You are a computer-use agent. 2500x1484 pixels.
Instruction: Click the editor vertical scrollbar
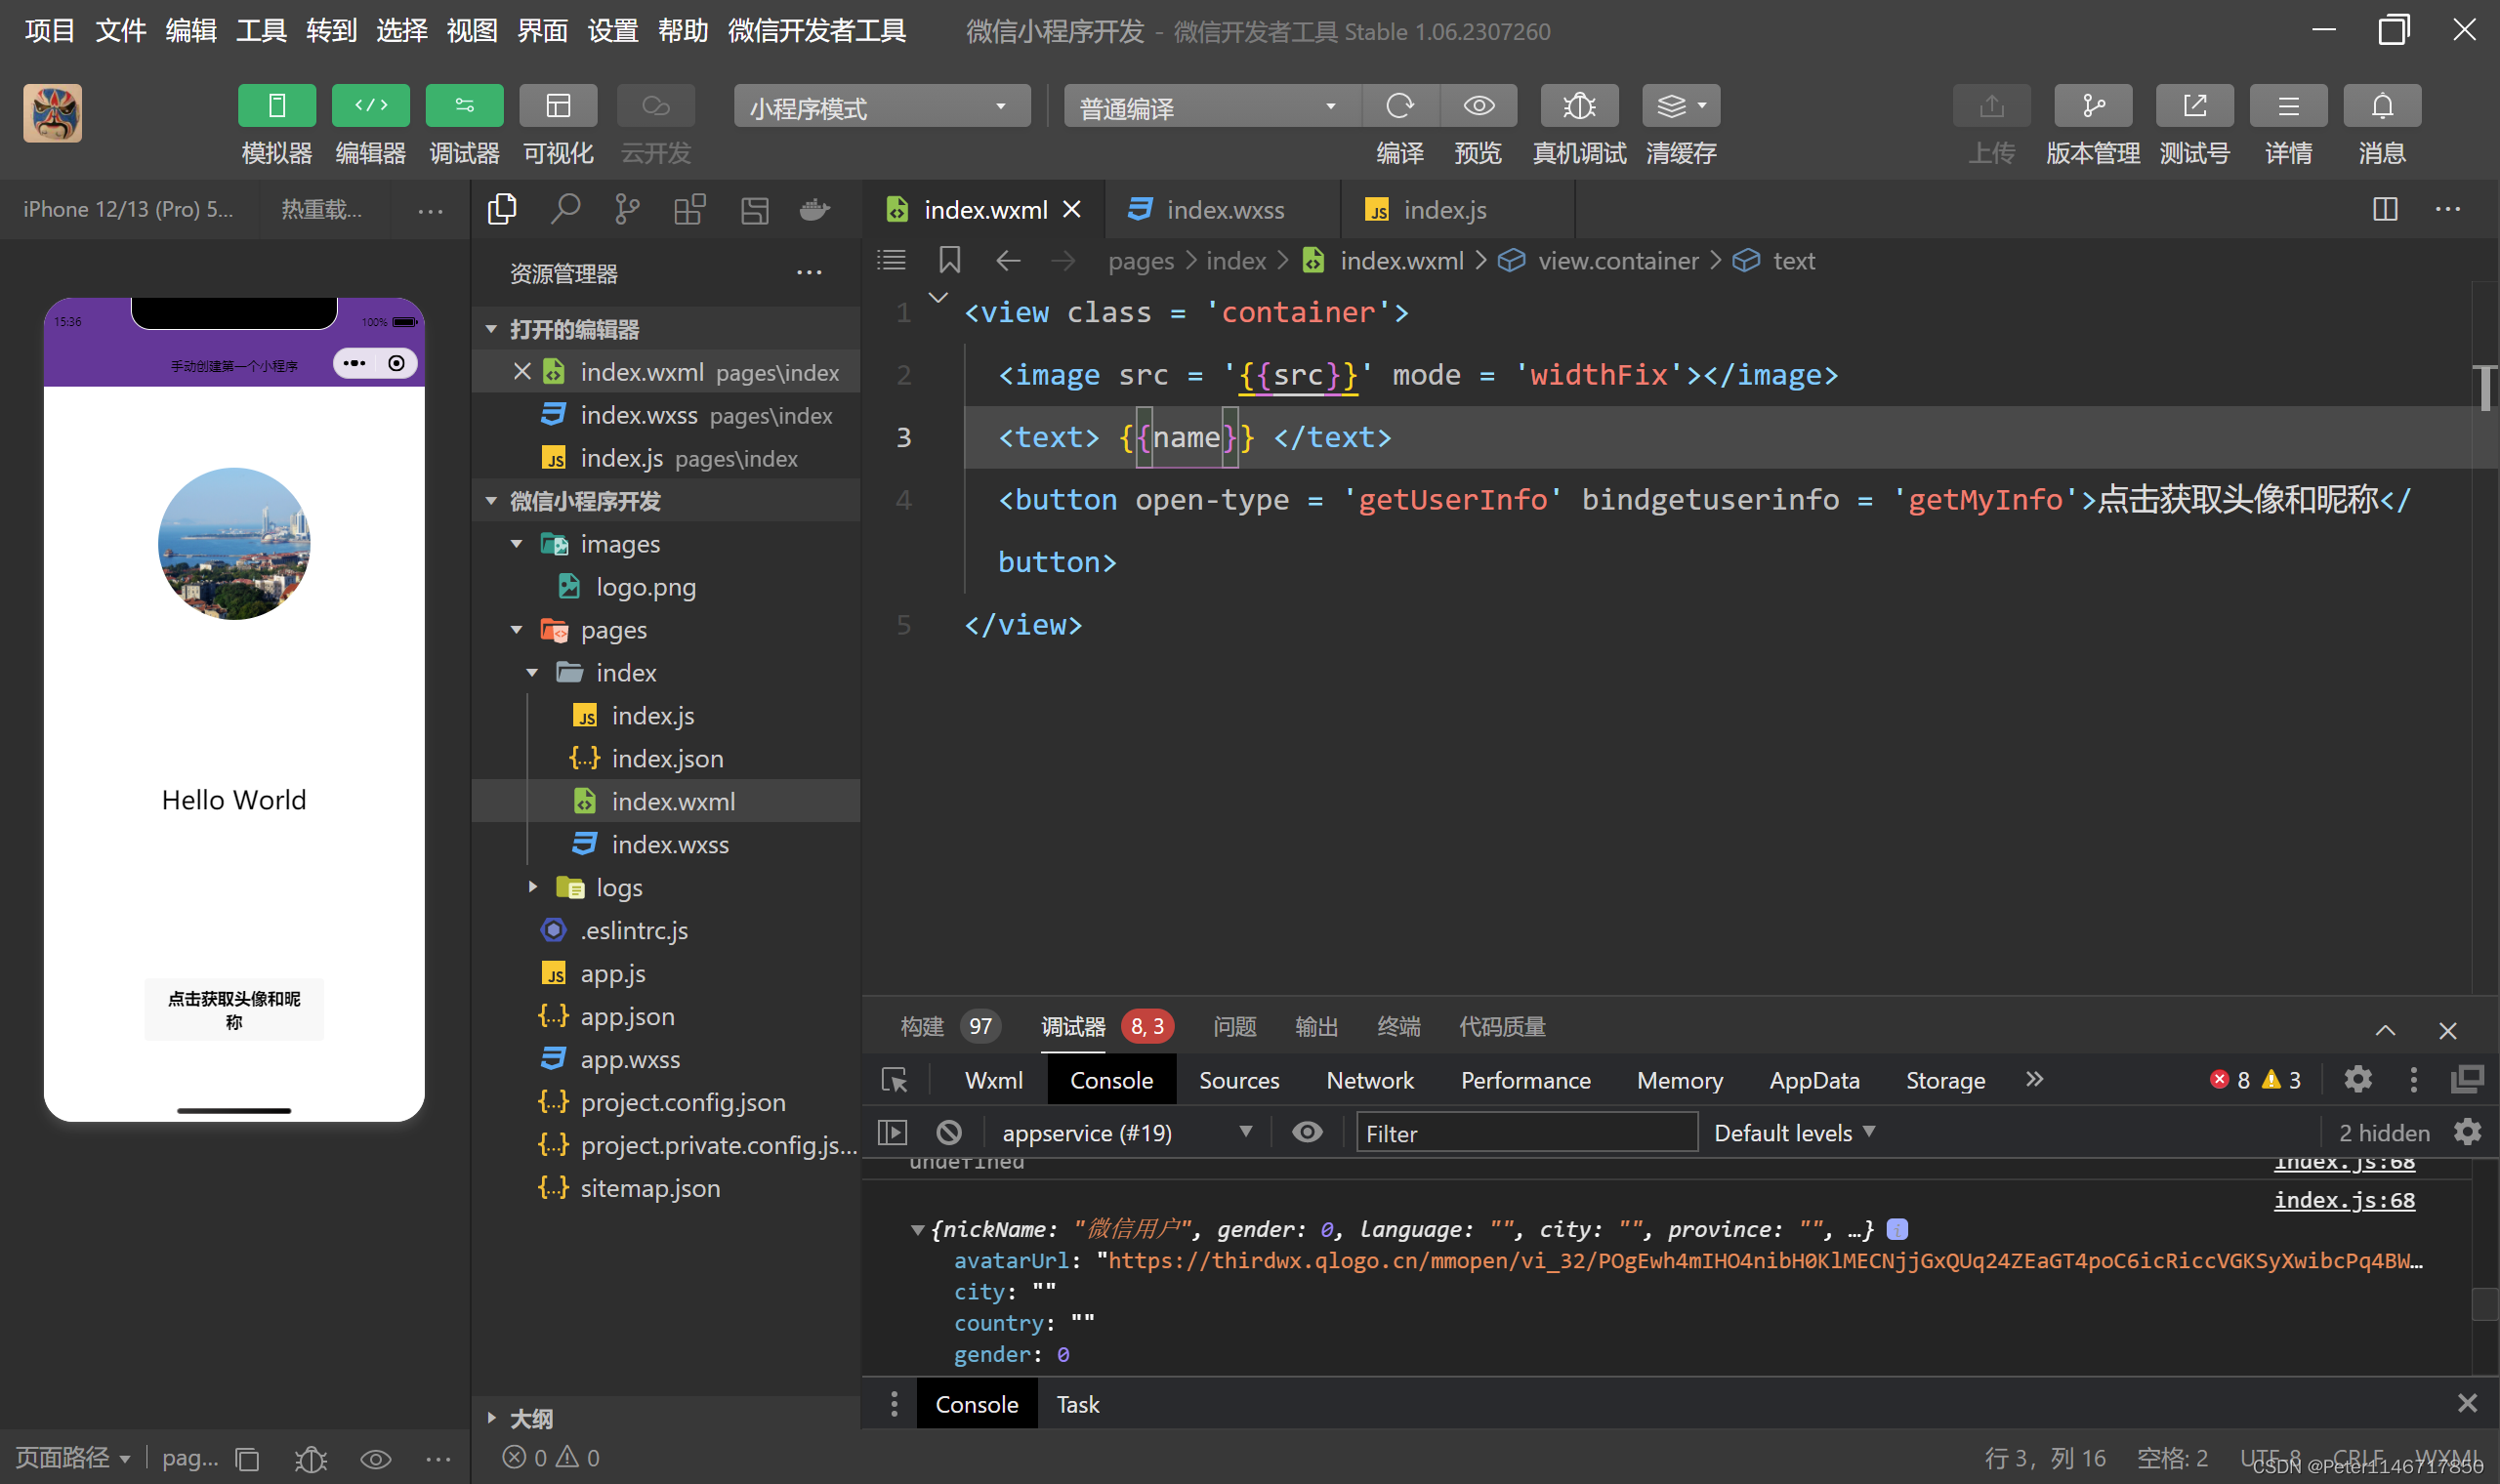[2485, 388]
